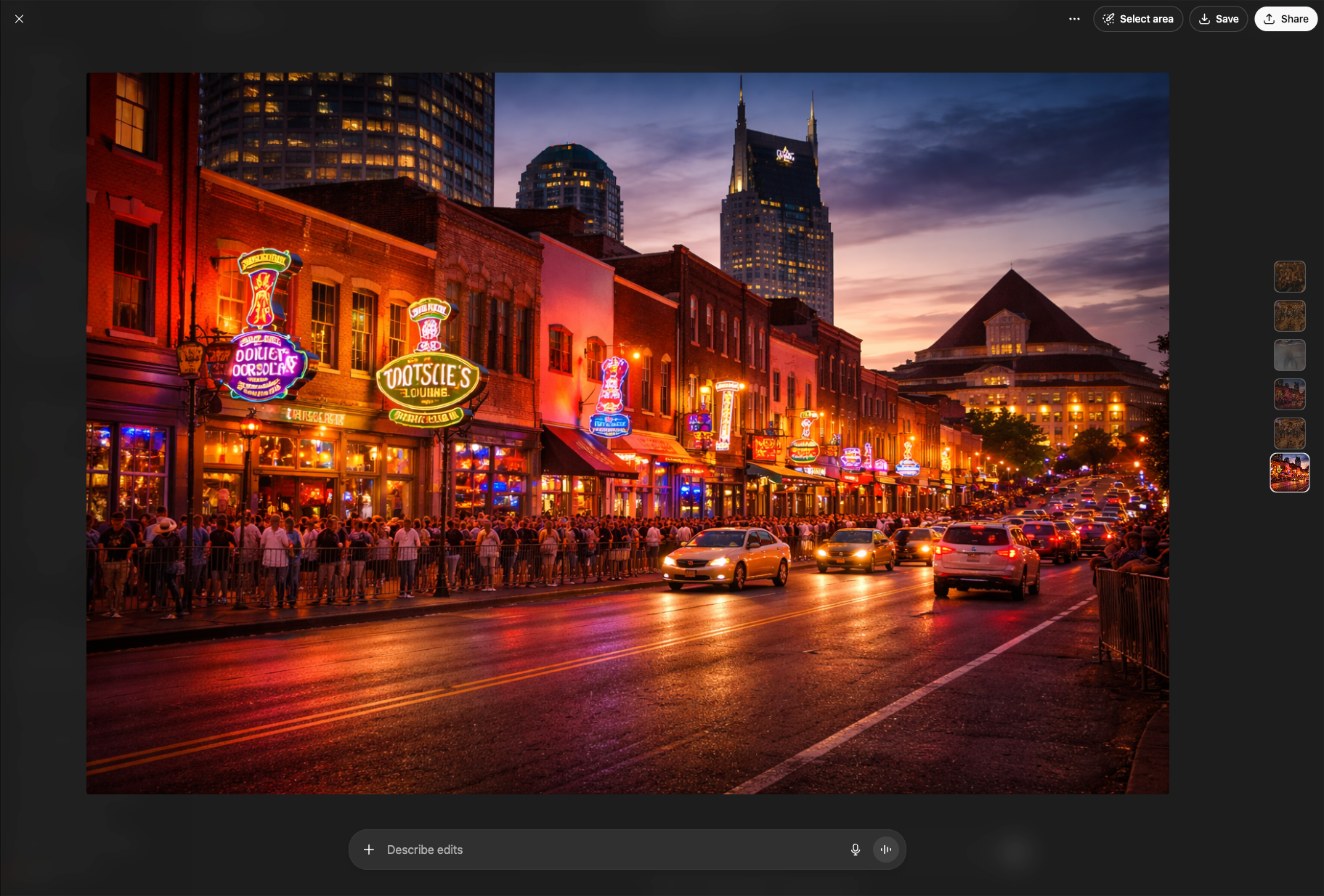The width and height of the screenshot is (1324, 896).
Task: Select the second thumbnail in the side strip
Action: (x=1289, y=316)
